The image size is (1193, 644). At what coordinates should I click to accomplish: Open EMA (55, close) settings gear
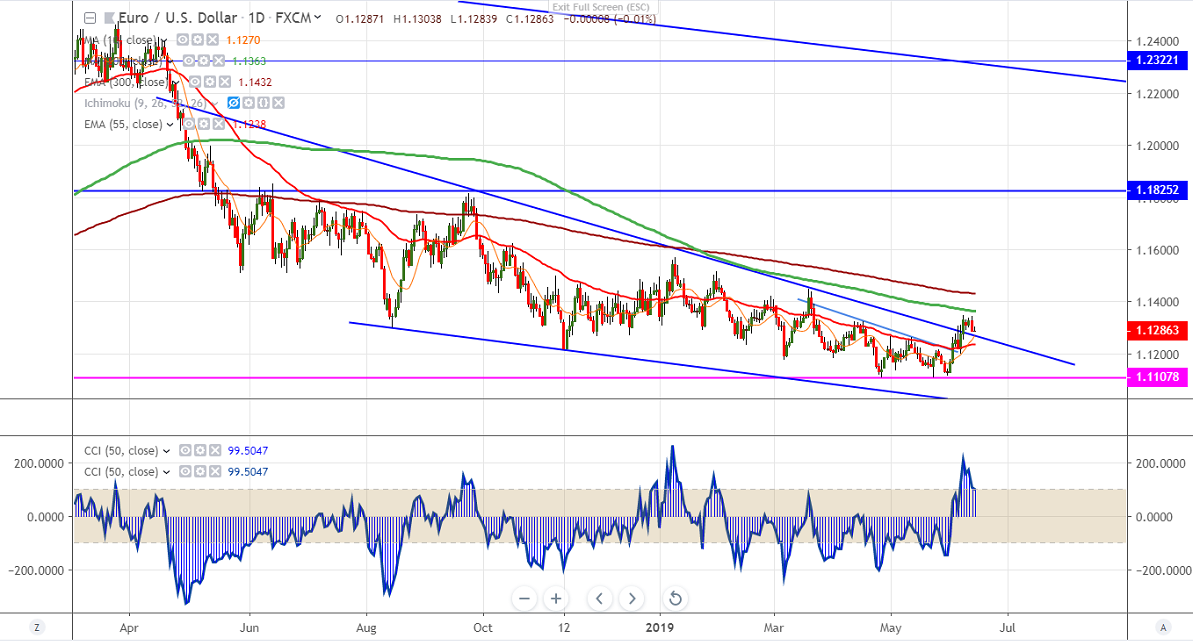(x=205, y=124)
